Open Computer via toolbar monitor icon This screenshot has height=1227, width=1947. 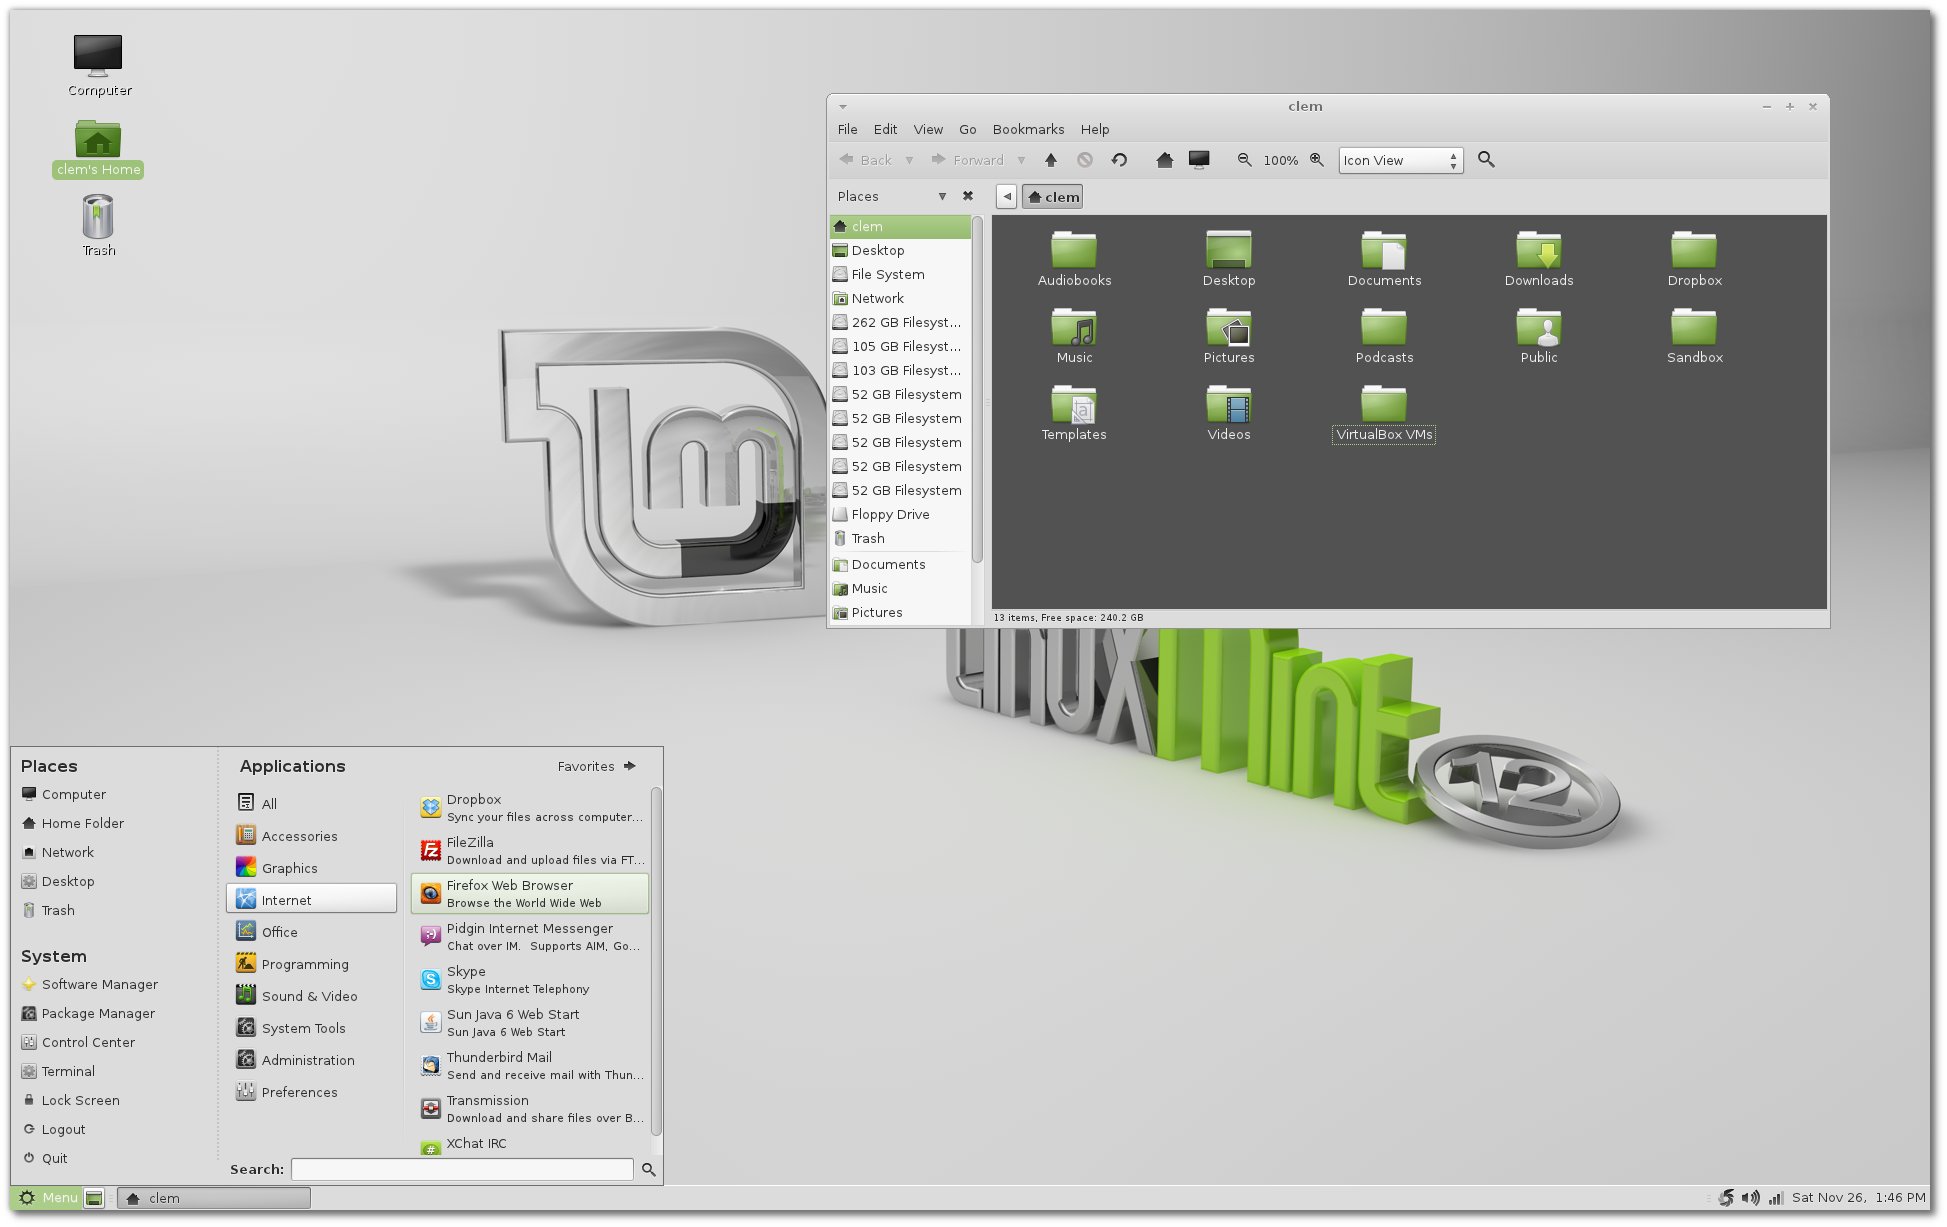click(x=1199, y=160)
